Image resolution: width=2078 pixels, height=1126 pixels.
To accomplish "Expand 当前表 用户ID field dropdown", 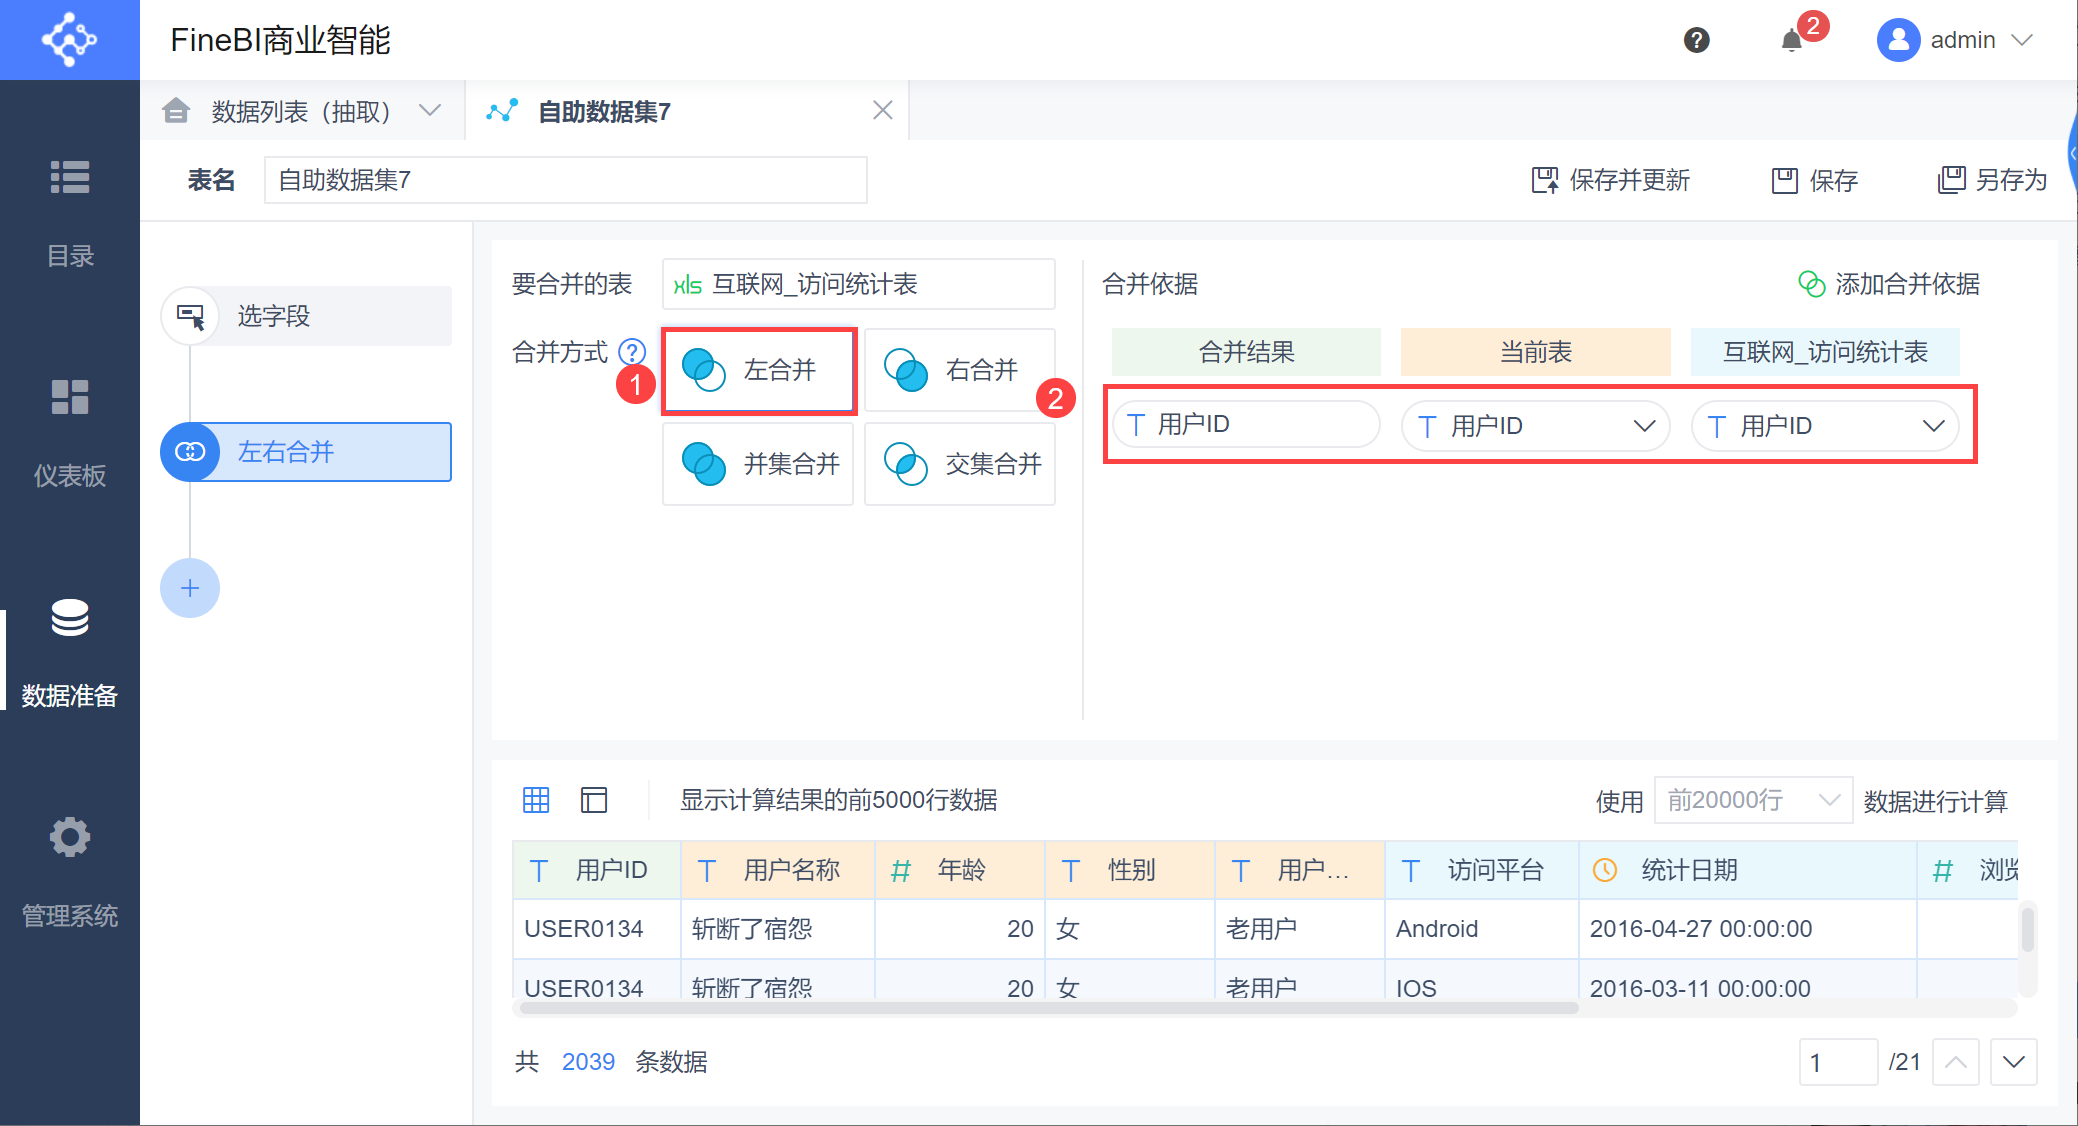I will [1643, 426].
